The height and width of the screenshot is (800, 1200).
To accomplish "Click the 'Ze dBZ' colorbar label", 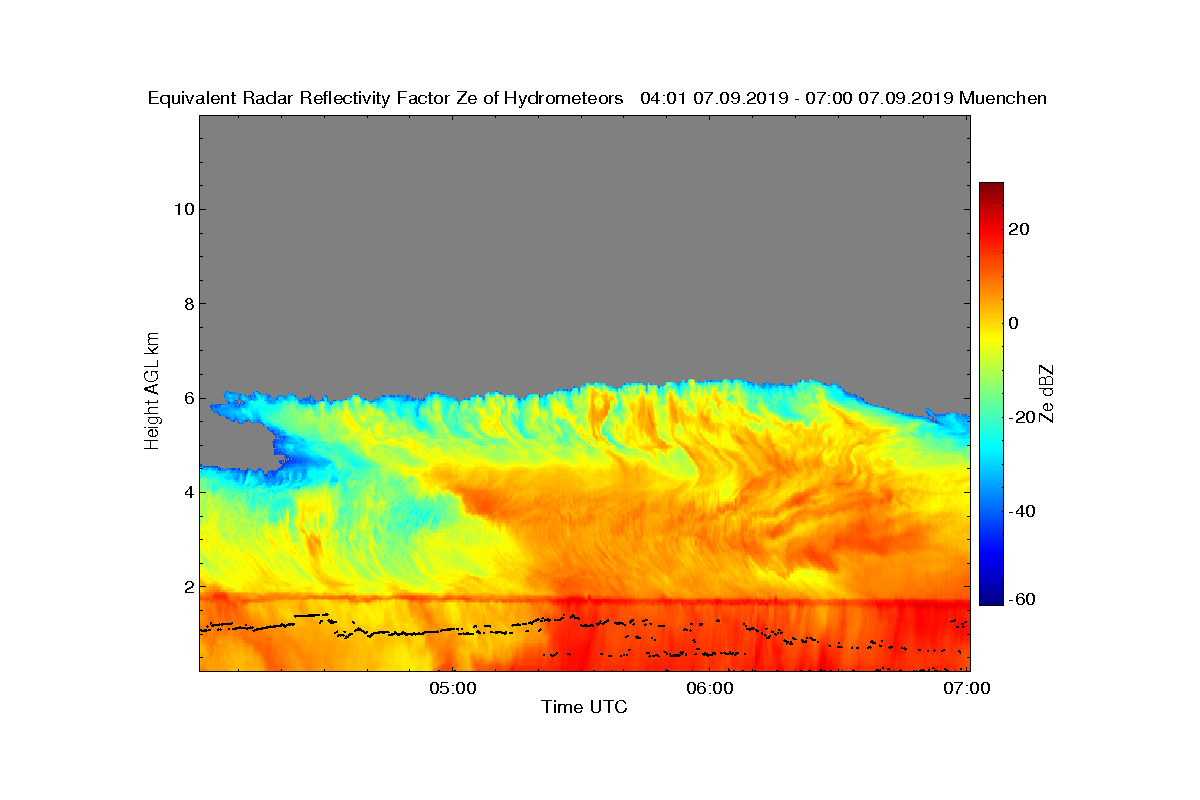I will tap(1047, 393).
